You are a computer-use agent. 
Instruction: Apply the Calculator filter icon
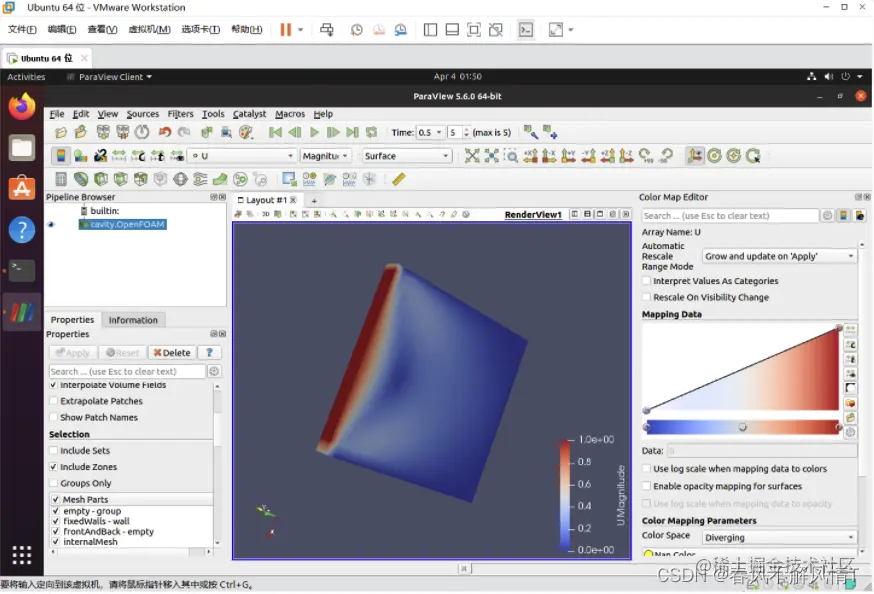[61, 179]
